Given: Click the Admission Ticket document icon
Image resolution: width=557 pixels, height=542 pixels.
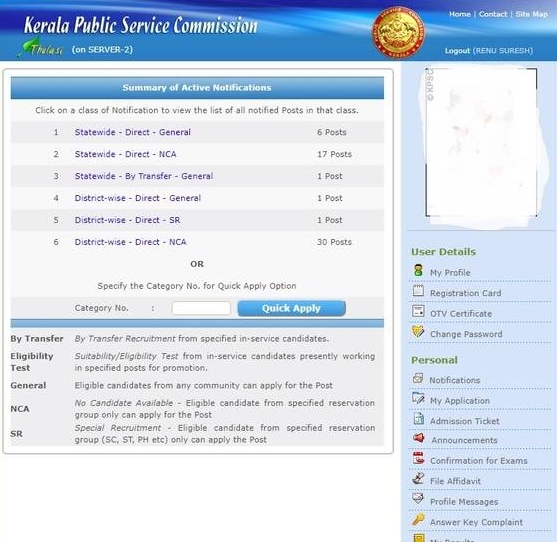Looking at the screenshot, I should tap(419, 419).
